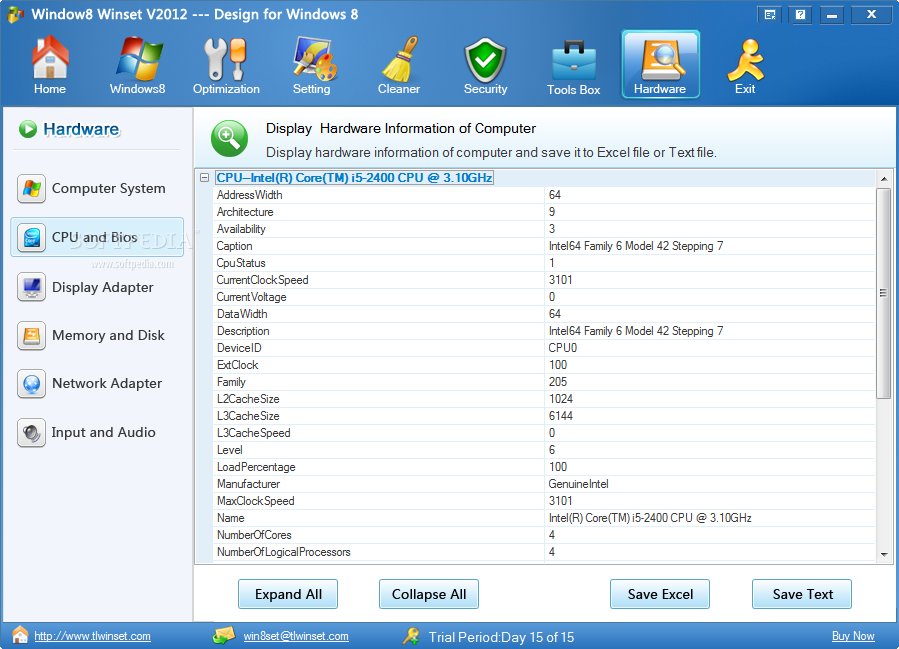Select the L3CacheSpeed row
Image resolution: width=899 pixels, height=649 pixels.
point(544,433)
